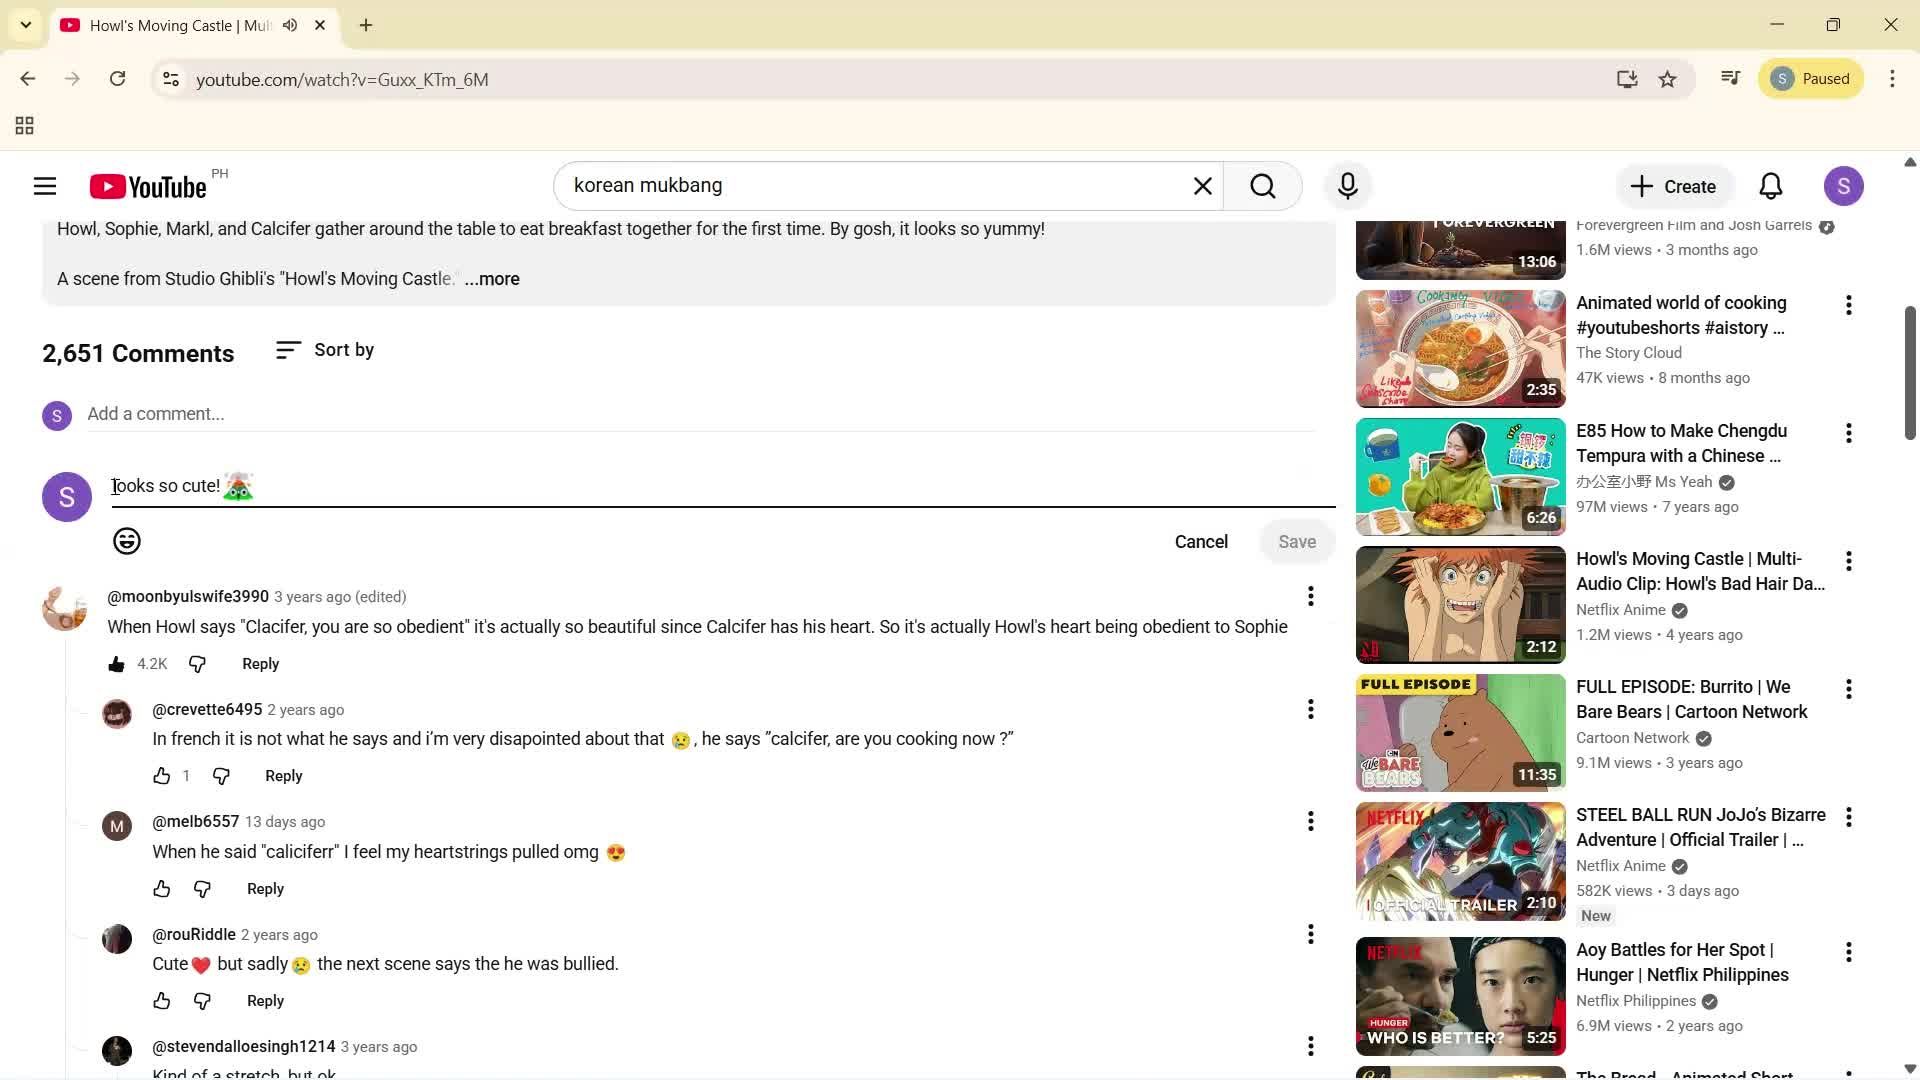Open the Sort by comments menu
The width and height of the screenshot is (1920, 1080).
click(324, 350)
